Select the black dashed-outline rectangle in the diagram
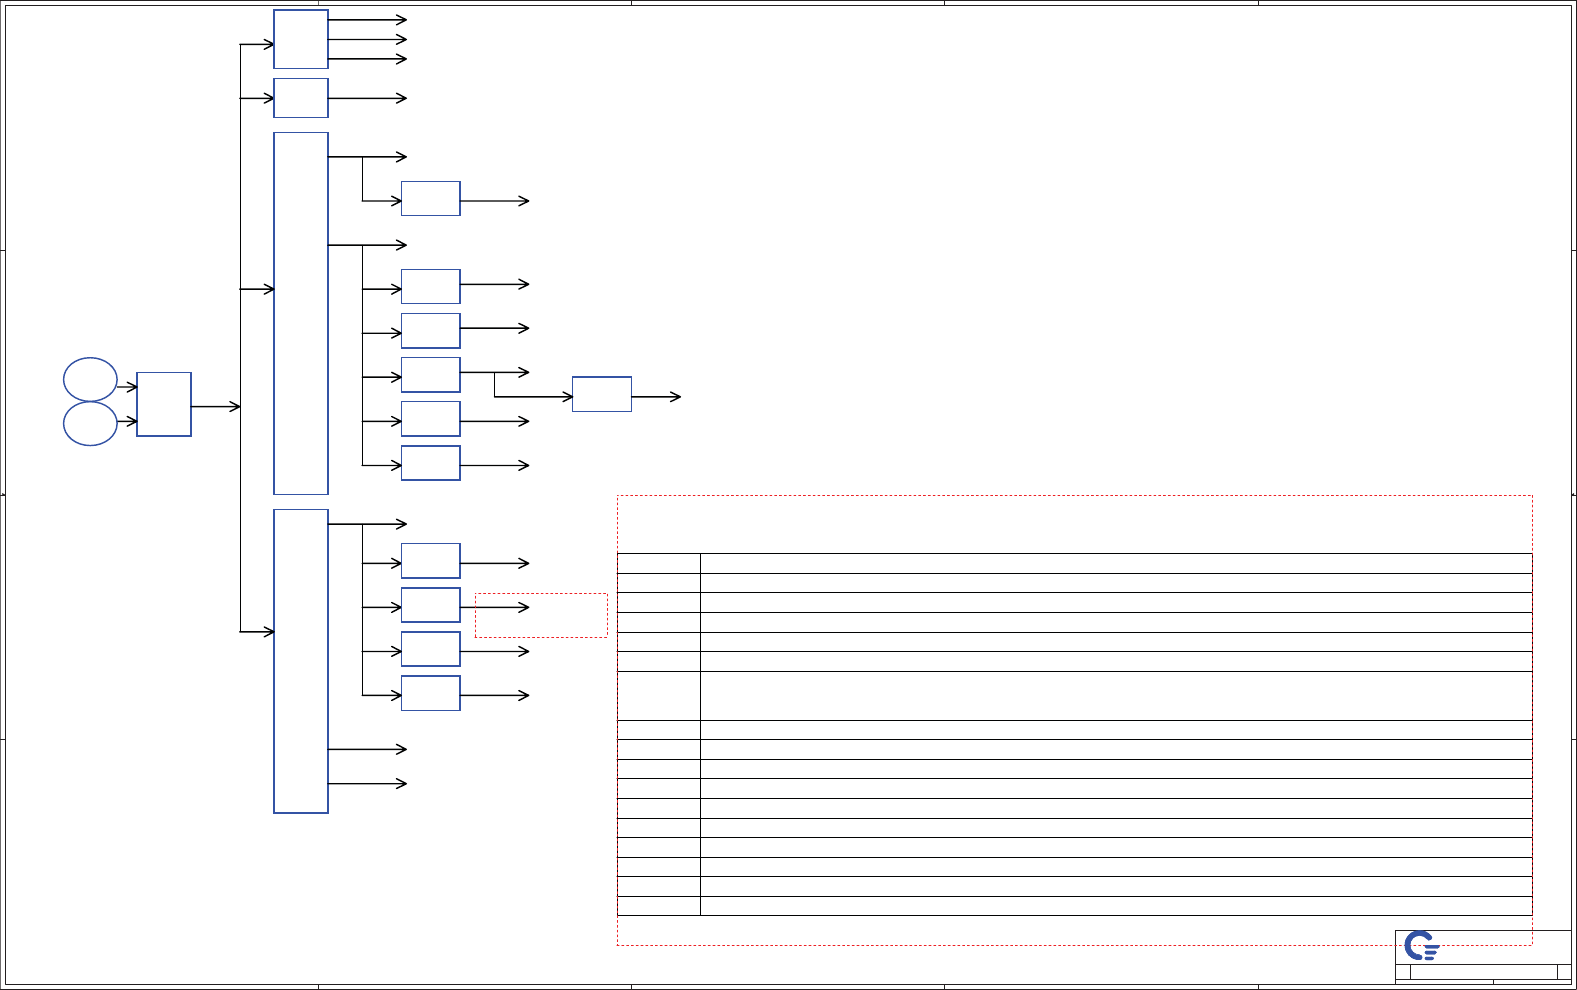This screenshot has height=990, width=1577. click(541, 615)
